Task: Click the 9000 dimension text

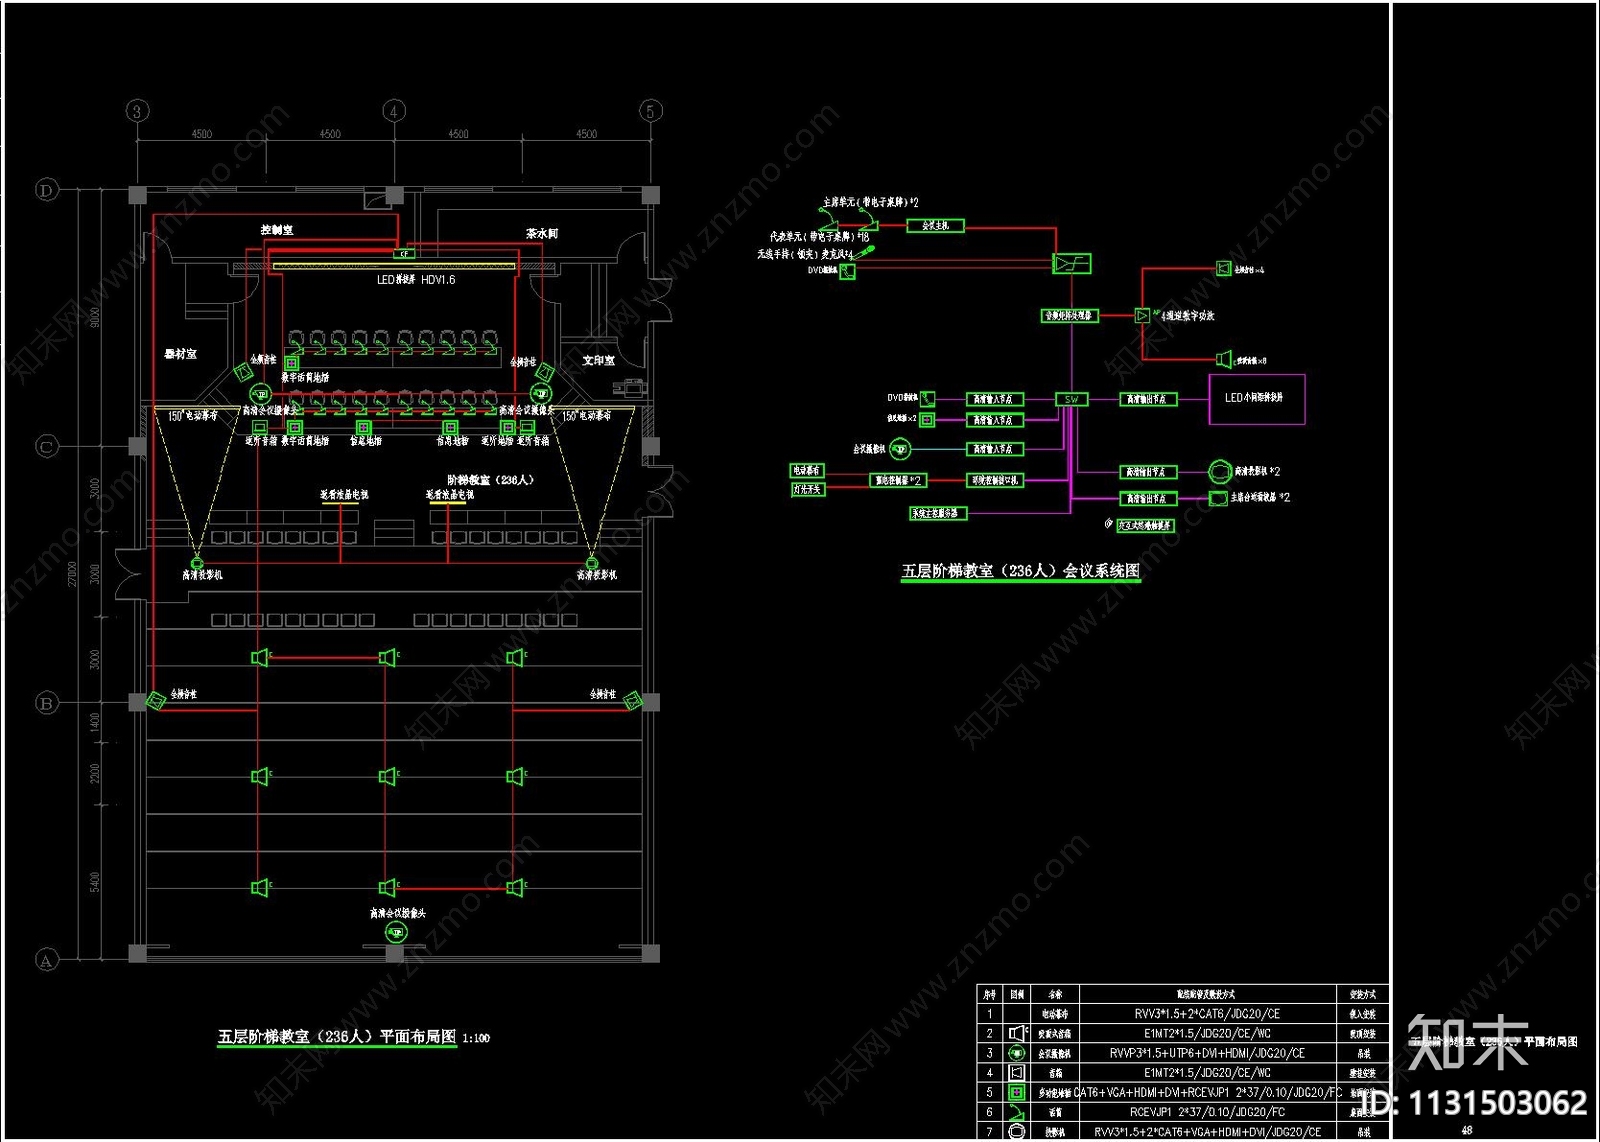Action: pyautogui.click(x=95, y=318)
